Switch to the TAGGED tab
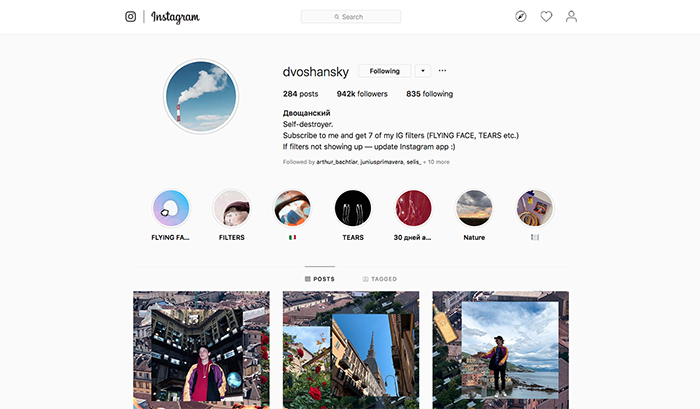Screen dimensions: 700x409 point(379,279)
